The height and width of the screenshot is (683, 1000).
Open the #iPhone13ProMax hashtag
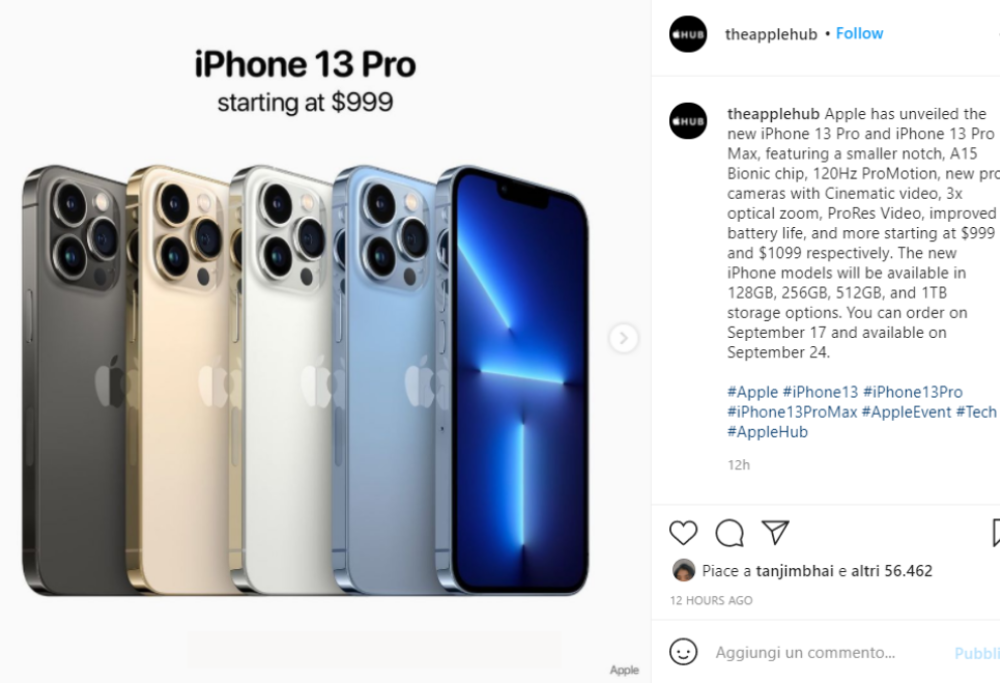pos(792,412)
